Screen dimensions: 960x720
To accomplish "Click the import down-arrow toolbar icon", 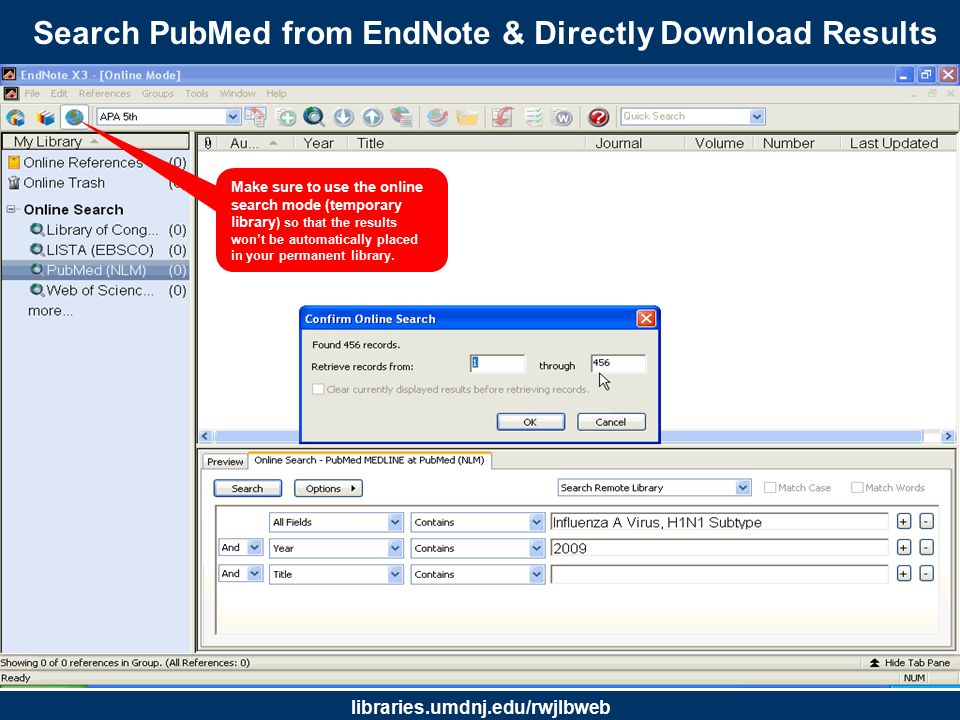I will click(x=343, y=117).
